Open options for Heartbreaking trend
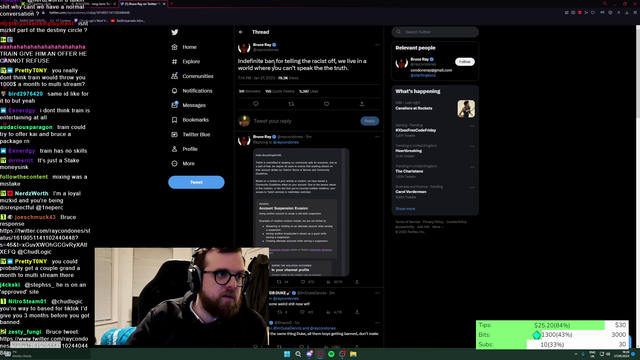Image resolution: width=640 pixels, height=360 pixels. tap(472, 146)
